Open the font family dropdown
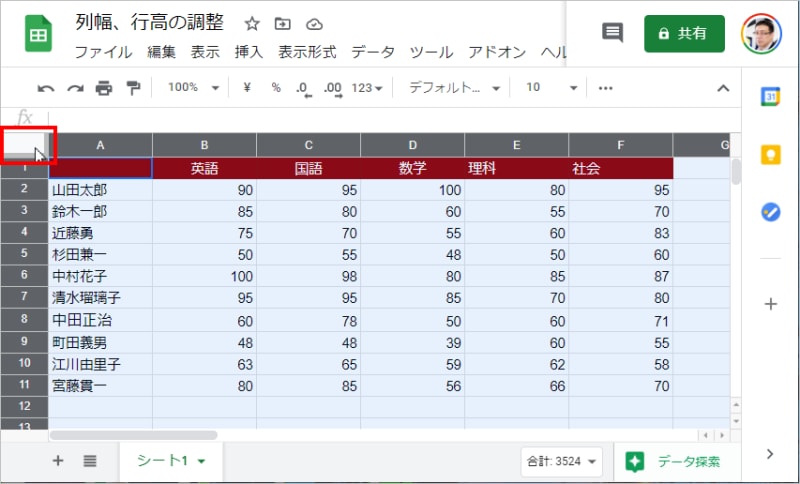This screenshot has height=484, width=800. [x=454, y=88]
